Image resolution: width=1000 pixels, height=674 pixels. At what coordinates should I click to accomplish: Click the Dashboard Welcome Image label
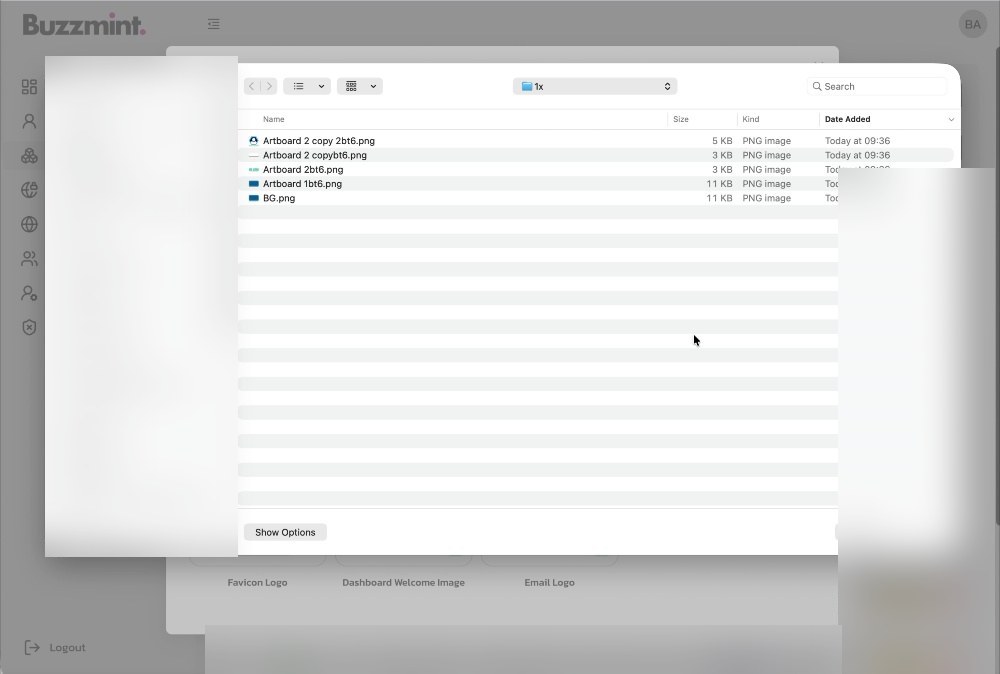404,583
